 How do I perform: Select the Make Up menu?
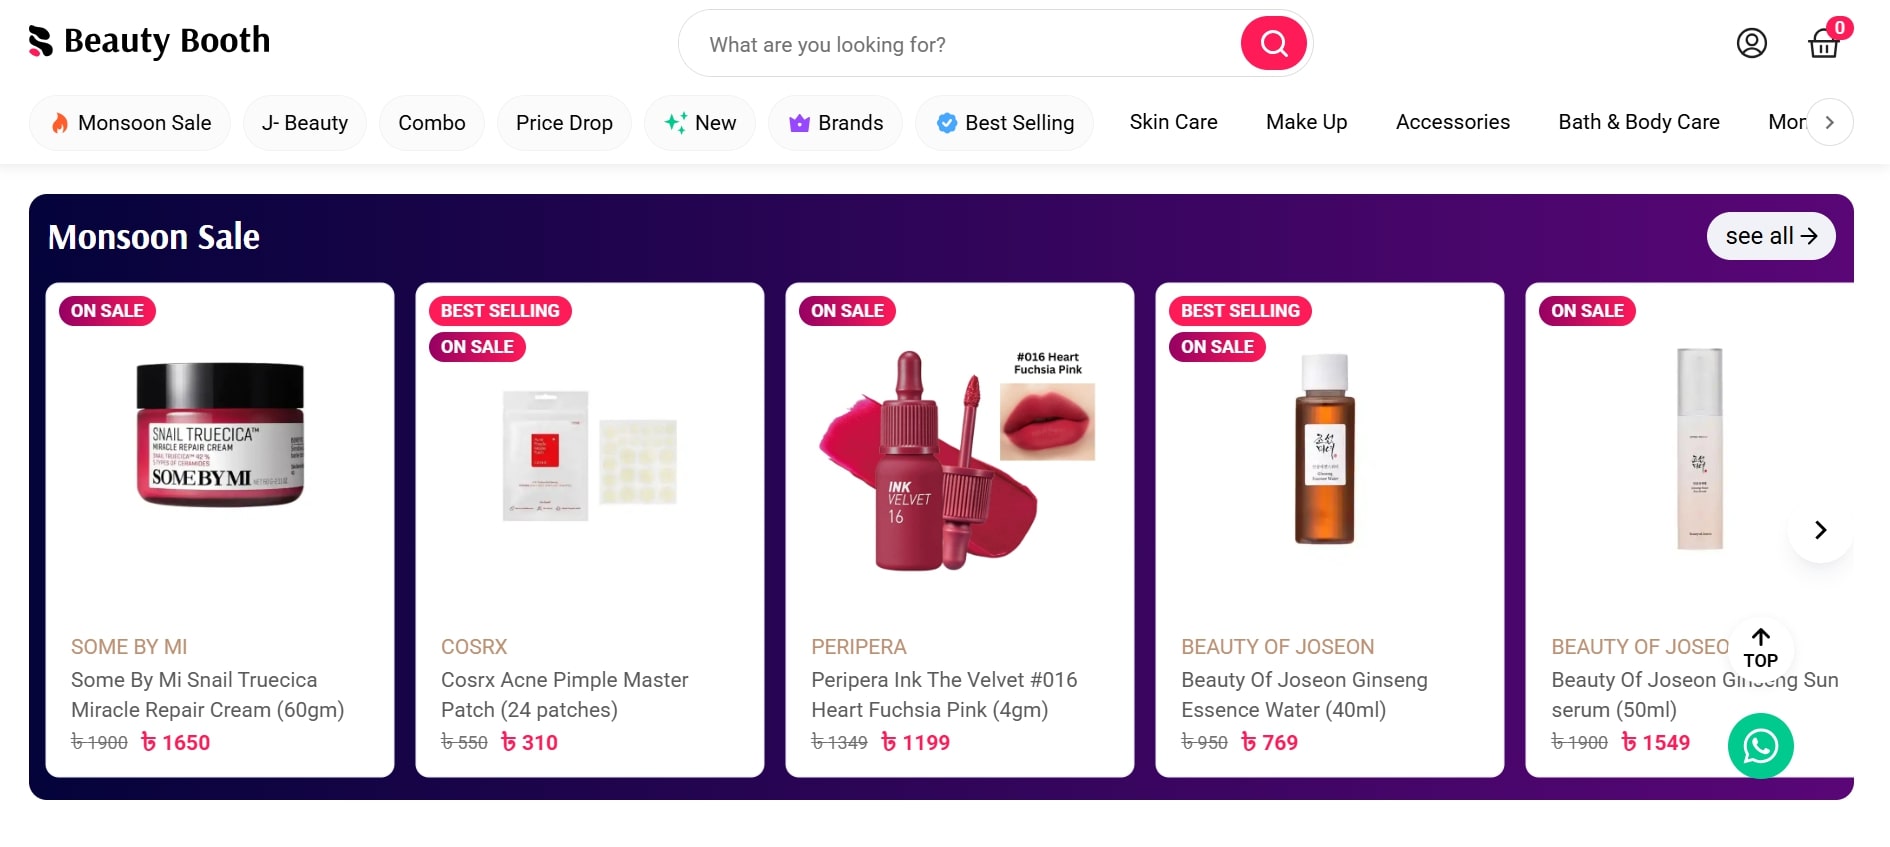pyautogui.click(x=1306, y=122)
